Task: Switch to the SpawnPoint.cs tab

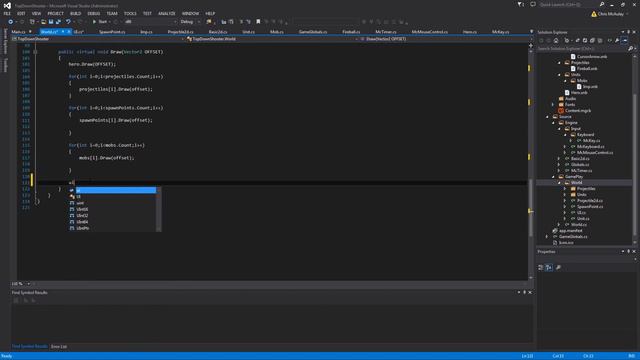Action: pos(112,32)
